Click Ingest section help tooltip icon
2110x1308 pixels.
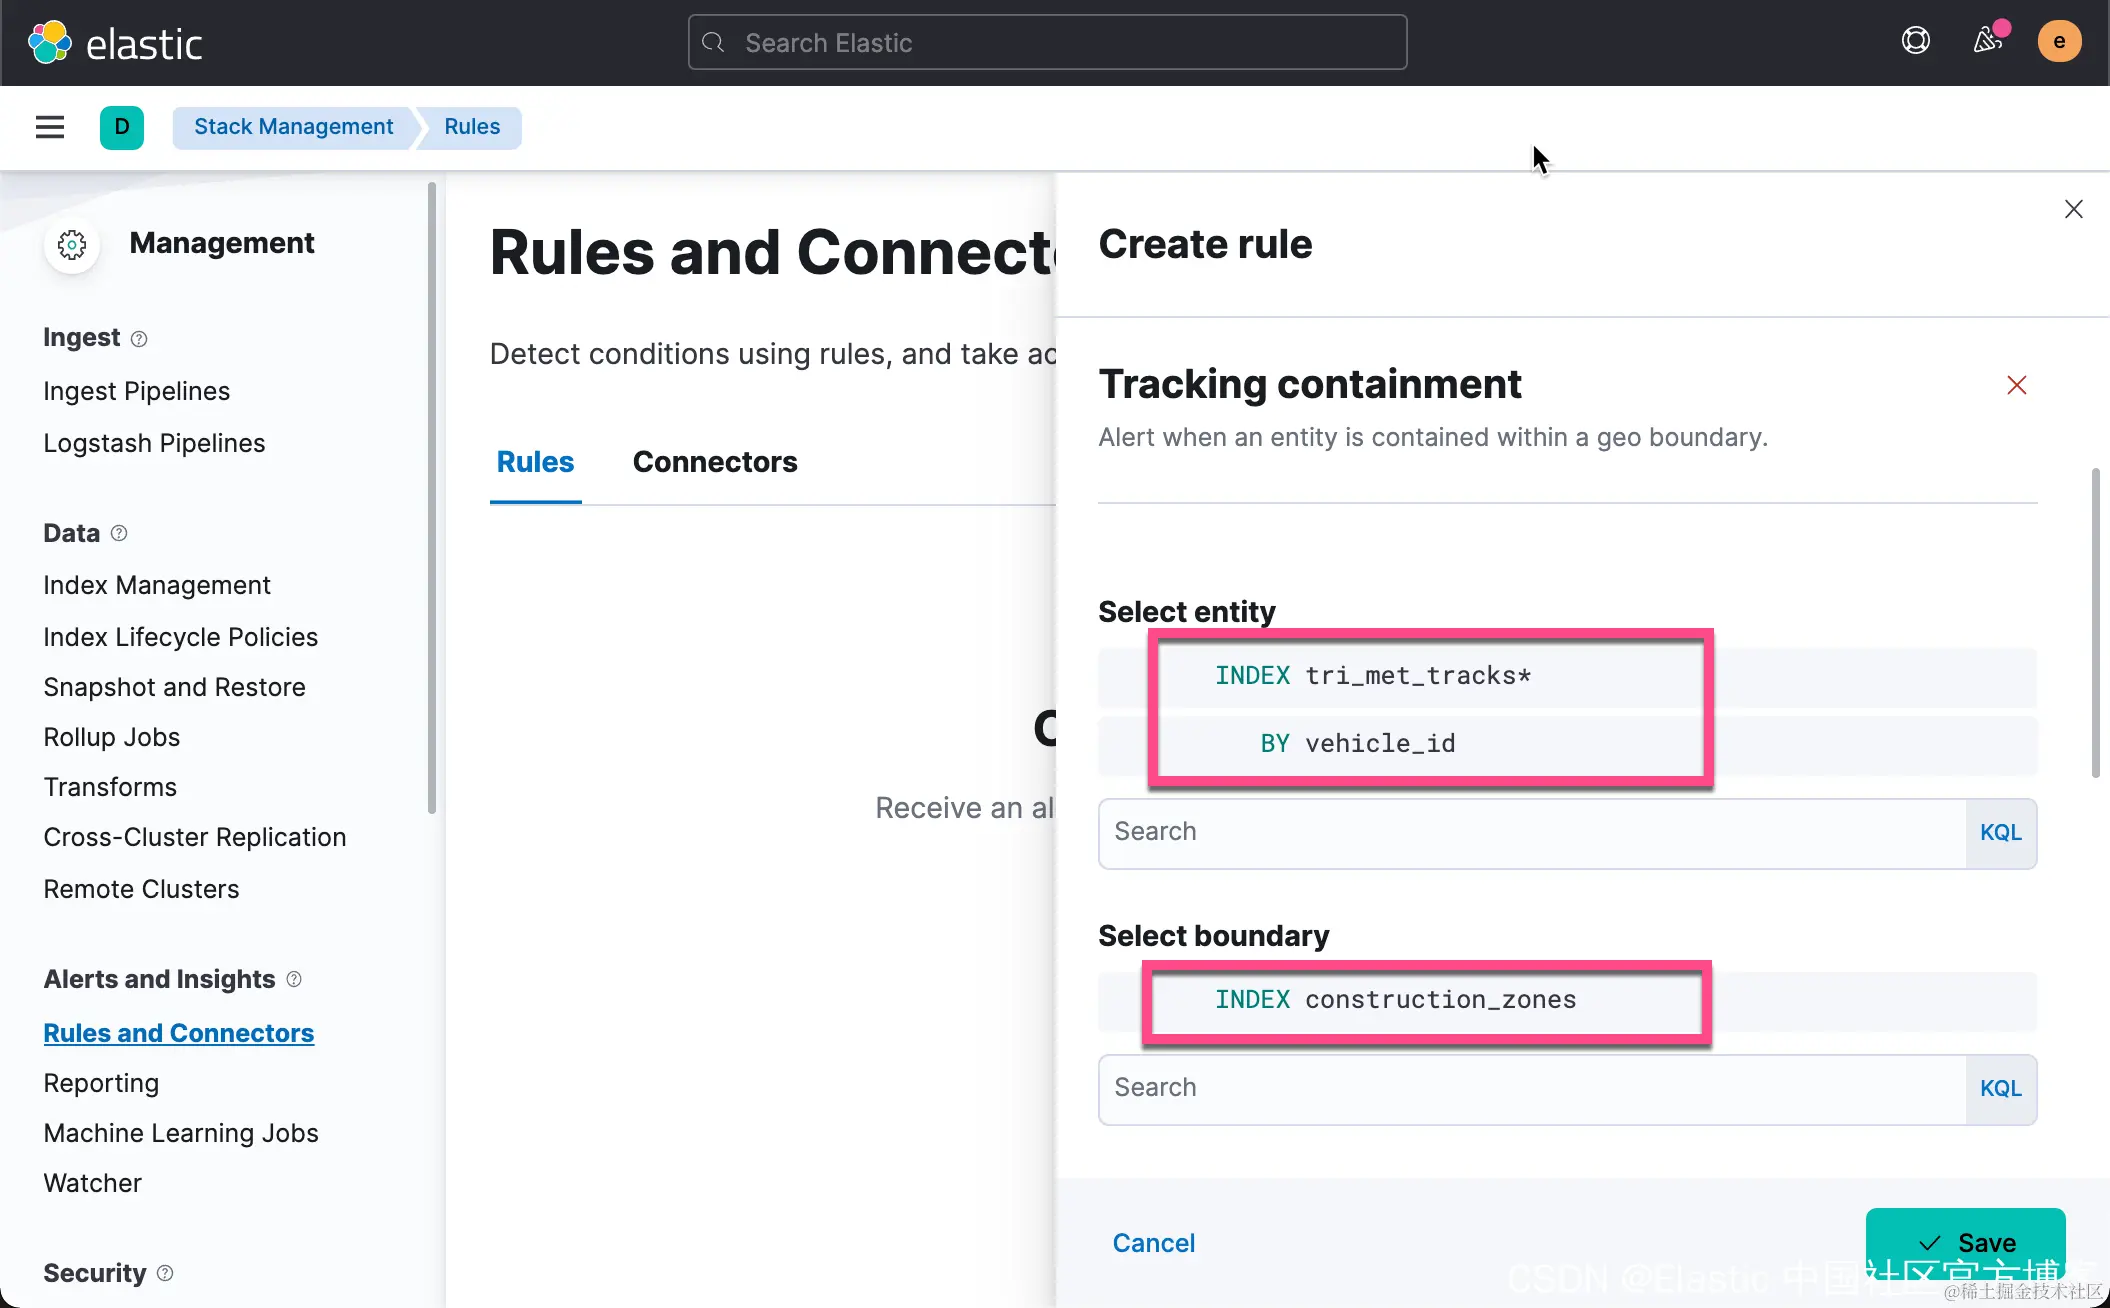click(x=139, y=339)
